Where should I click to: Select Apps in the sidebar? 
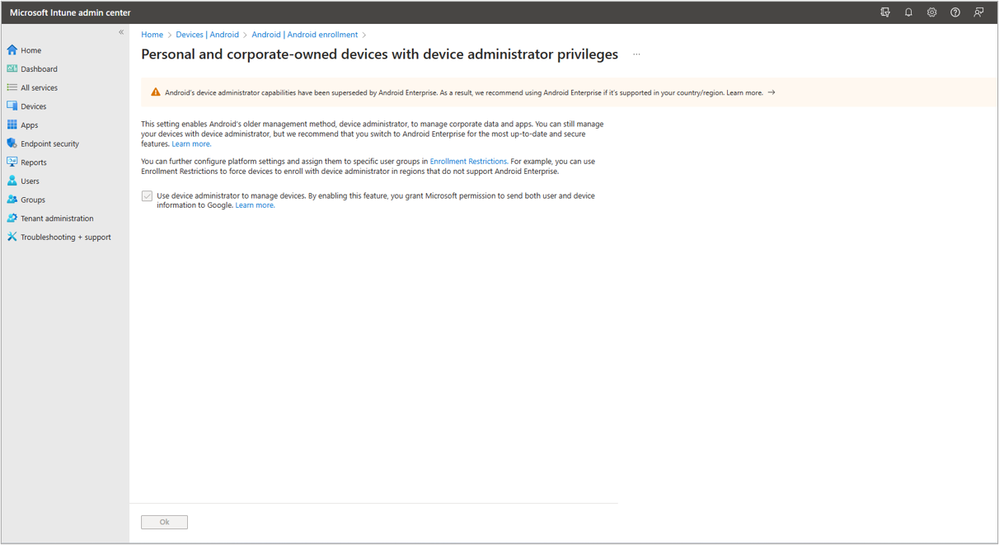click(x=29, y=125)
